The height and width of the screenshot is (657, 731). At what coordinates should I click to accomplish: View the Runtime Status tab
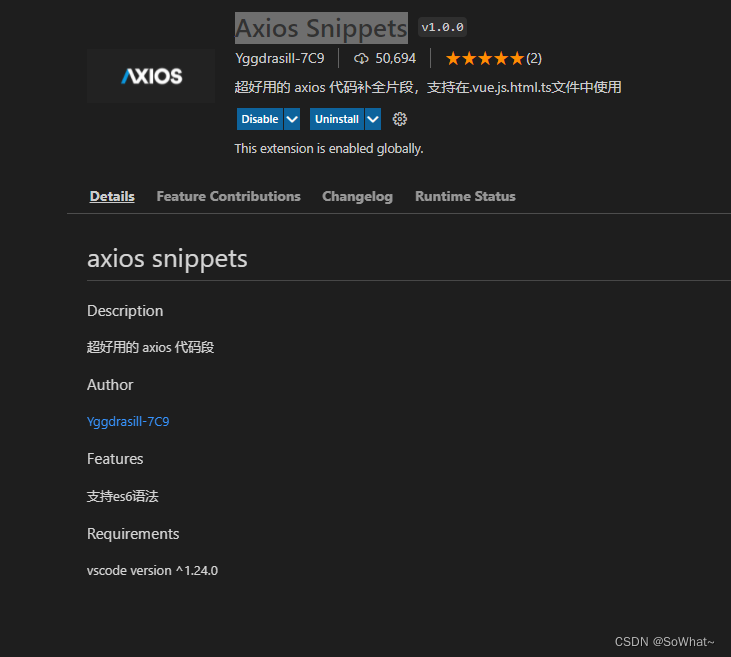(x=465, y=196)
